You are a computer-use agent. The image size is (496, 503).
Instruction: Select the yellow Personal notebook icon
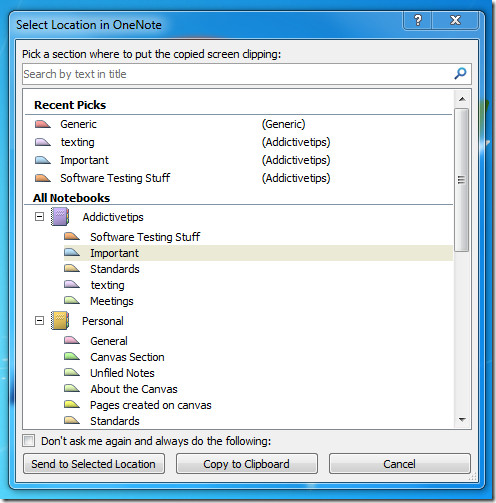click(60, 321)
